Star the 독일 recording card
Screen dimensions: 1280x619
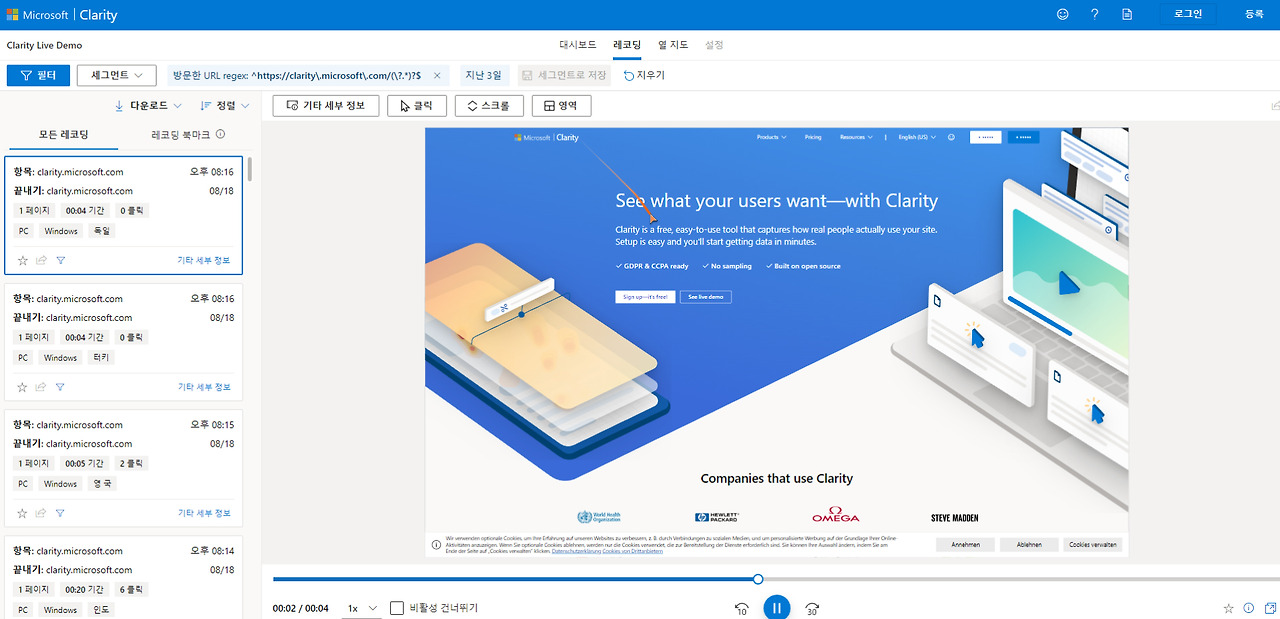pos(23,260)
